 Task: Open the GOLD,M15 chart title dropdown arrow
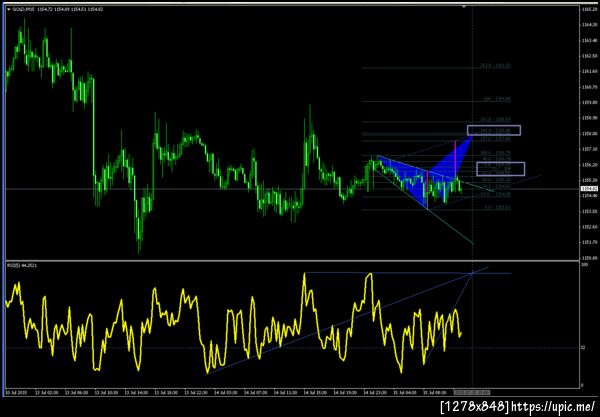tap(9, 9)
